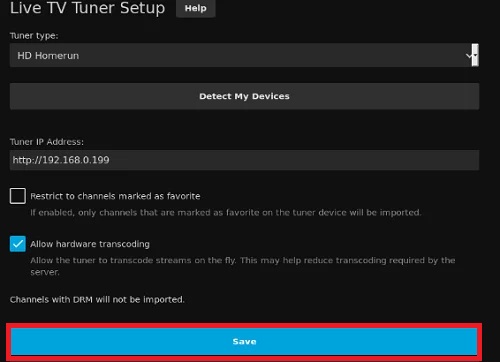Enable Restrict to channels marked as favorite
500x362 pixels.
(18, 196)
